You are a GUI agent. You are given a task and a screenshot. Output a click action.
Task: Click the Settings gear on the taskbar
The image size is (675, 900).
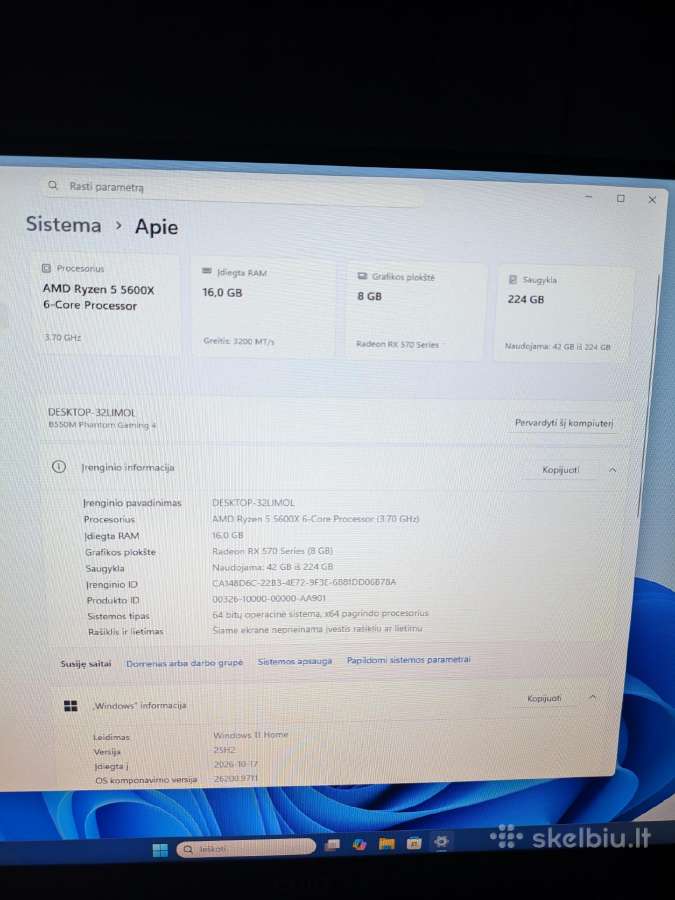(441, 841)
